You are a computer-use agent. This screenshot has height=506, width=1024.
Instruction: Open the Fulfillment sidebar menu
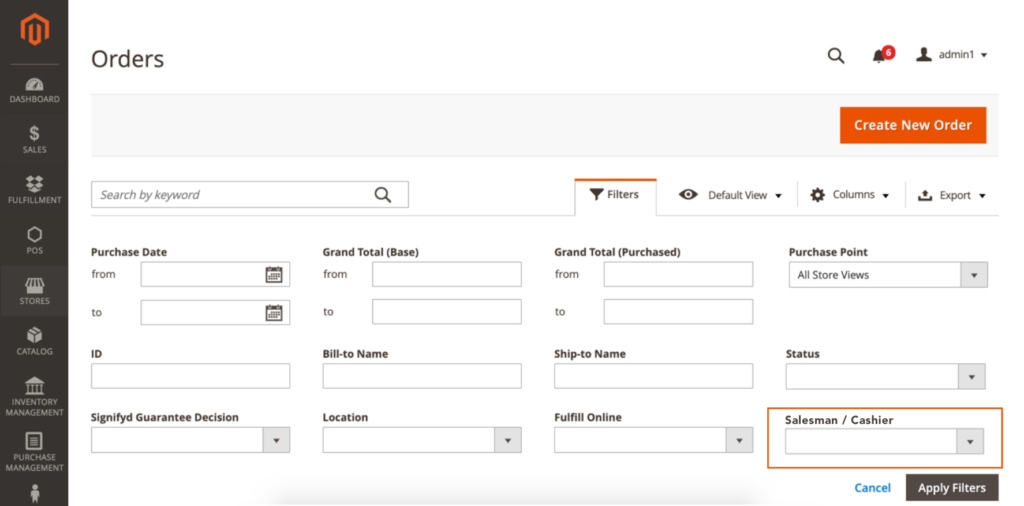point(34,190)
